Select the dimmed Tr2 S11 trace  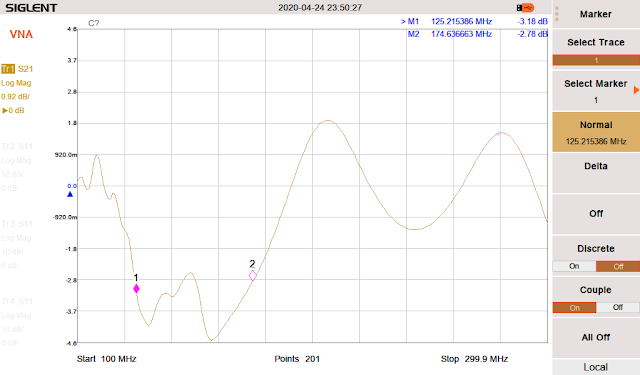coord(17,146)
